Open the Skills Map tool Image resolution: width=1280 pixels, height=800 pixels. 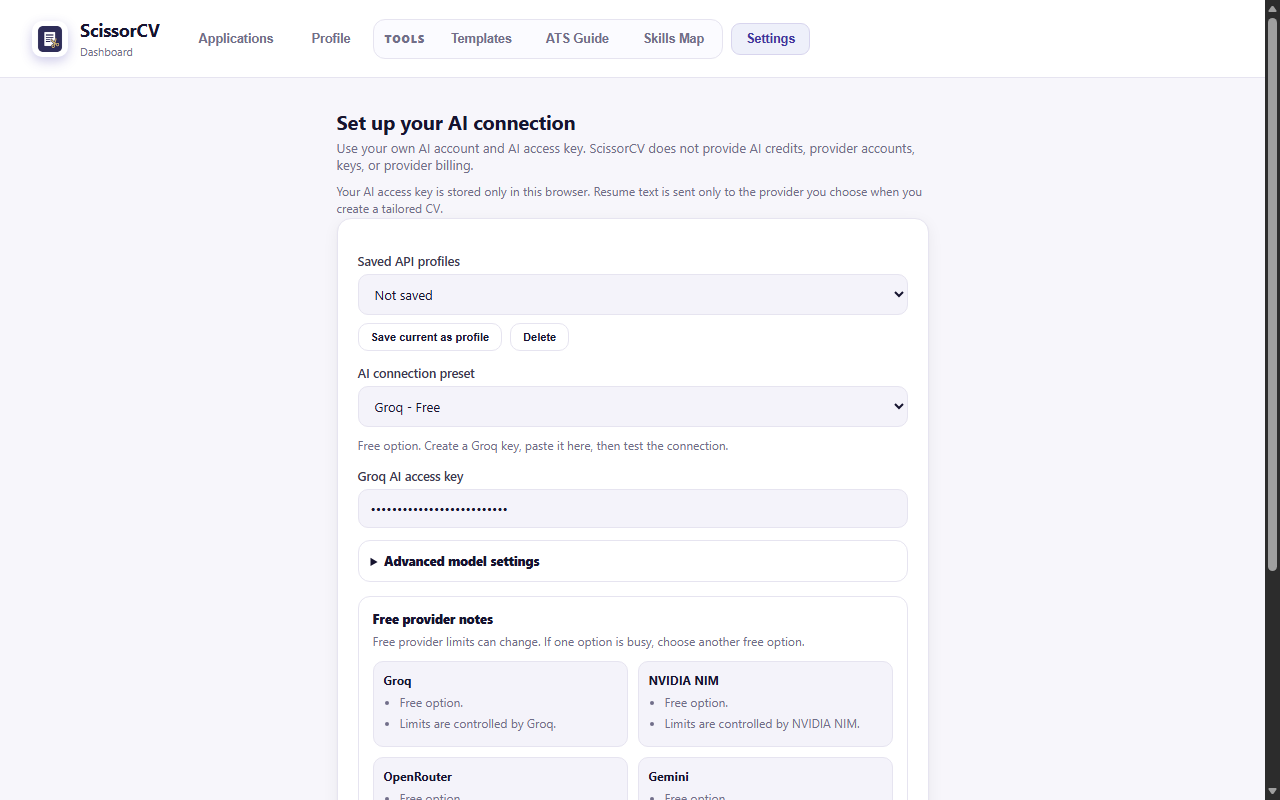click(673, 39)
